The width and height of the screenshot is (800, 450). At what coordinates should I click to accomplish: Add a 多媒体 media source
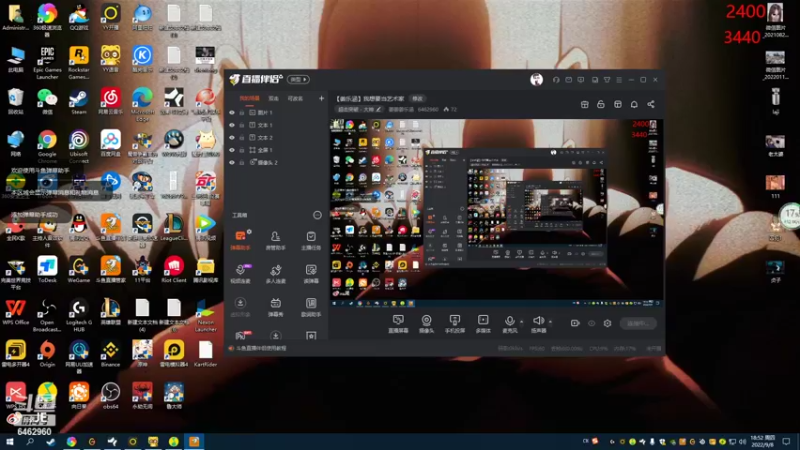pyautogui.click(x=483, y=323)
